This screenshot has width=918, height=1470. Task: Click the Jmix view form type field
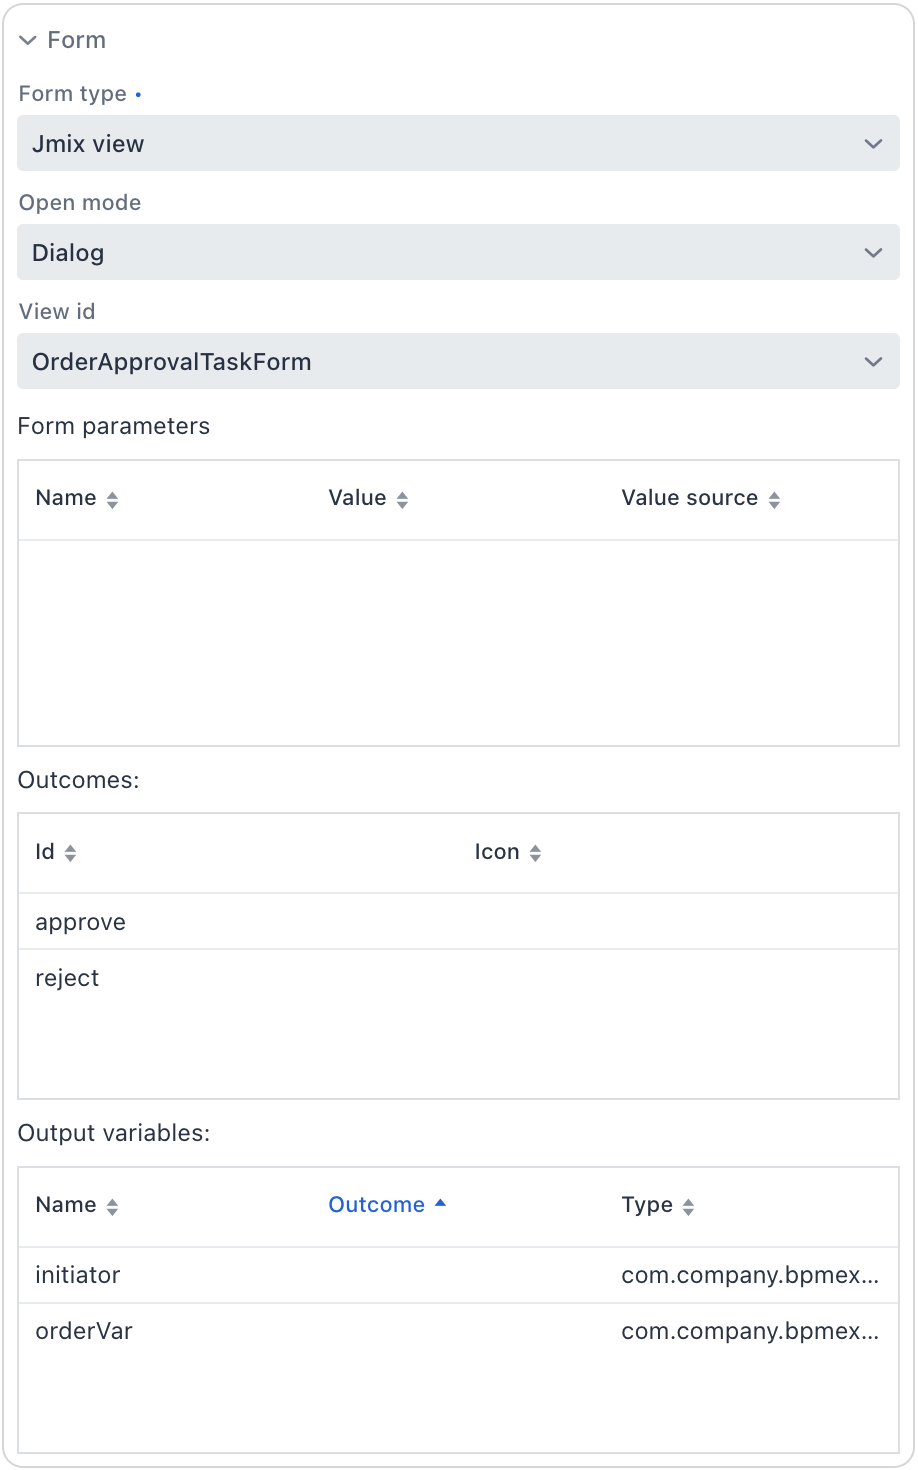coord(400,144)
